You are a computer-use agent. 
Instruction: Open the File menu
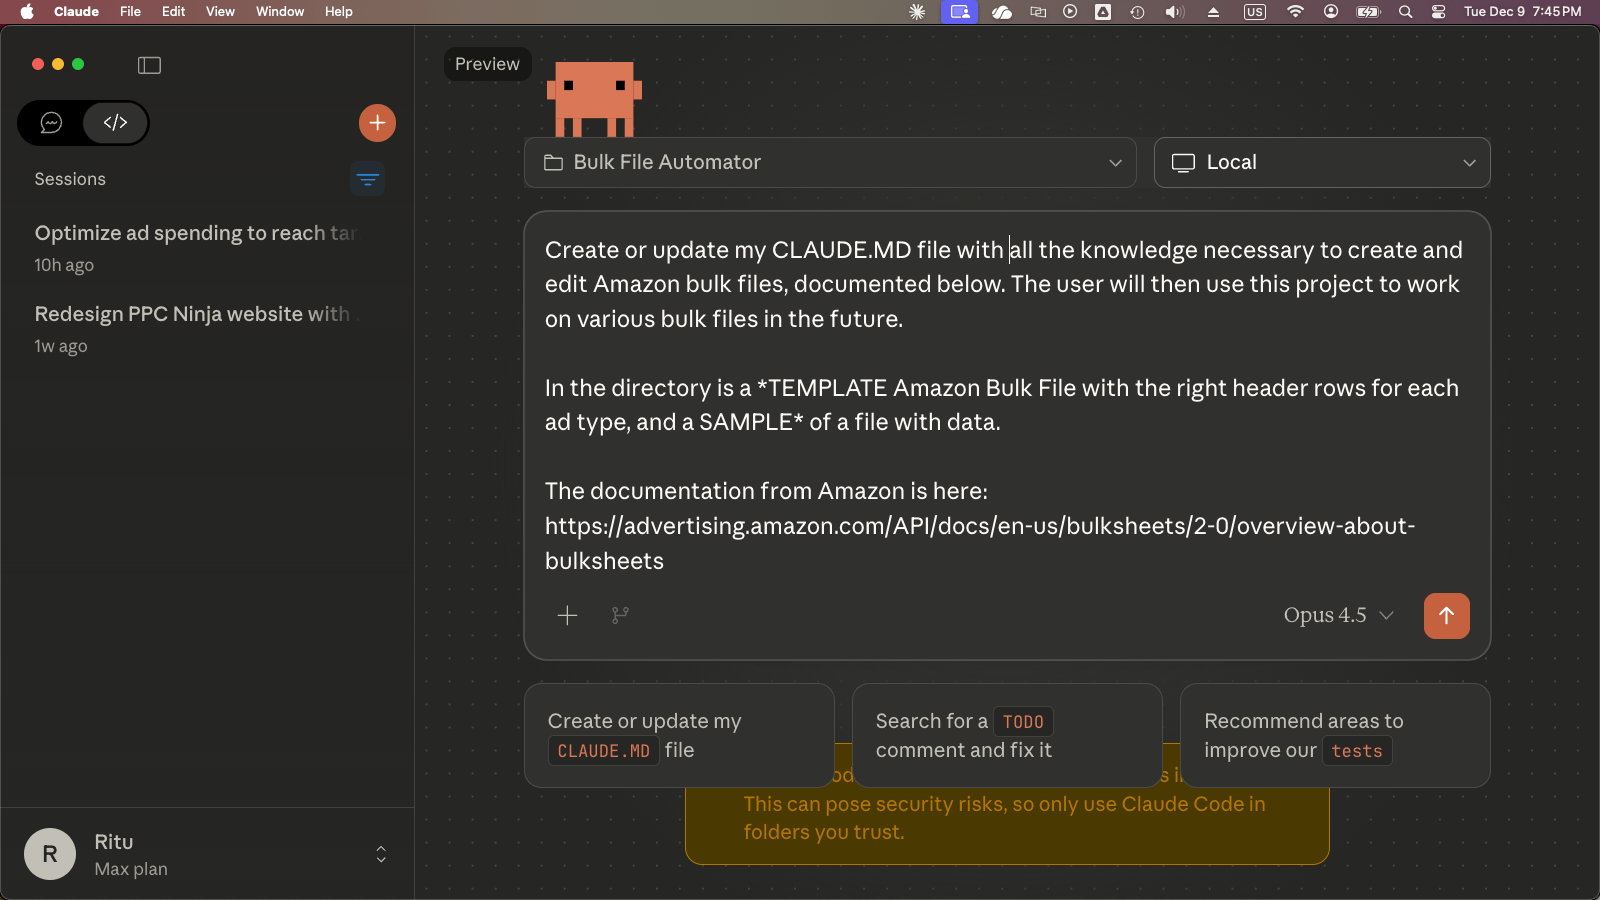click(130, 12)
